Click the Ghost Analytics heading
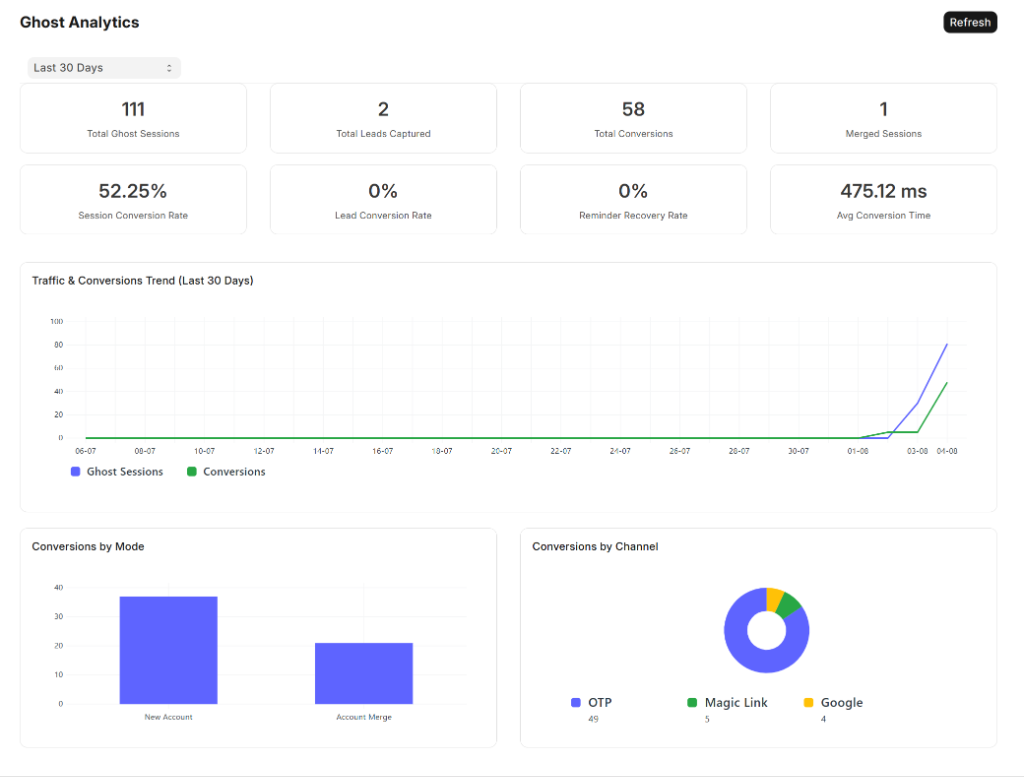 (x=80, y=22)
